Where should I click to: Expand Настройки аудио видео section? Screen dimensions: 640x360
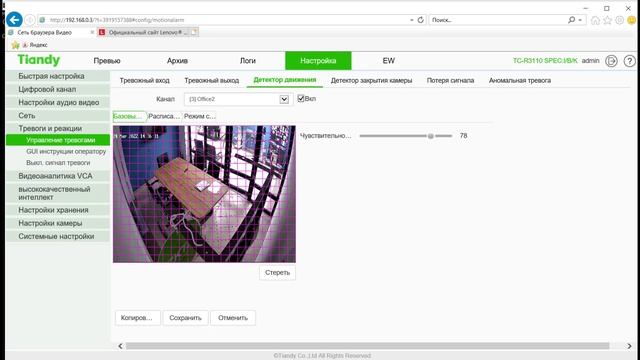tap(58, 102)
